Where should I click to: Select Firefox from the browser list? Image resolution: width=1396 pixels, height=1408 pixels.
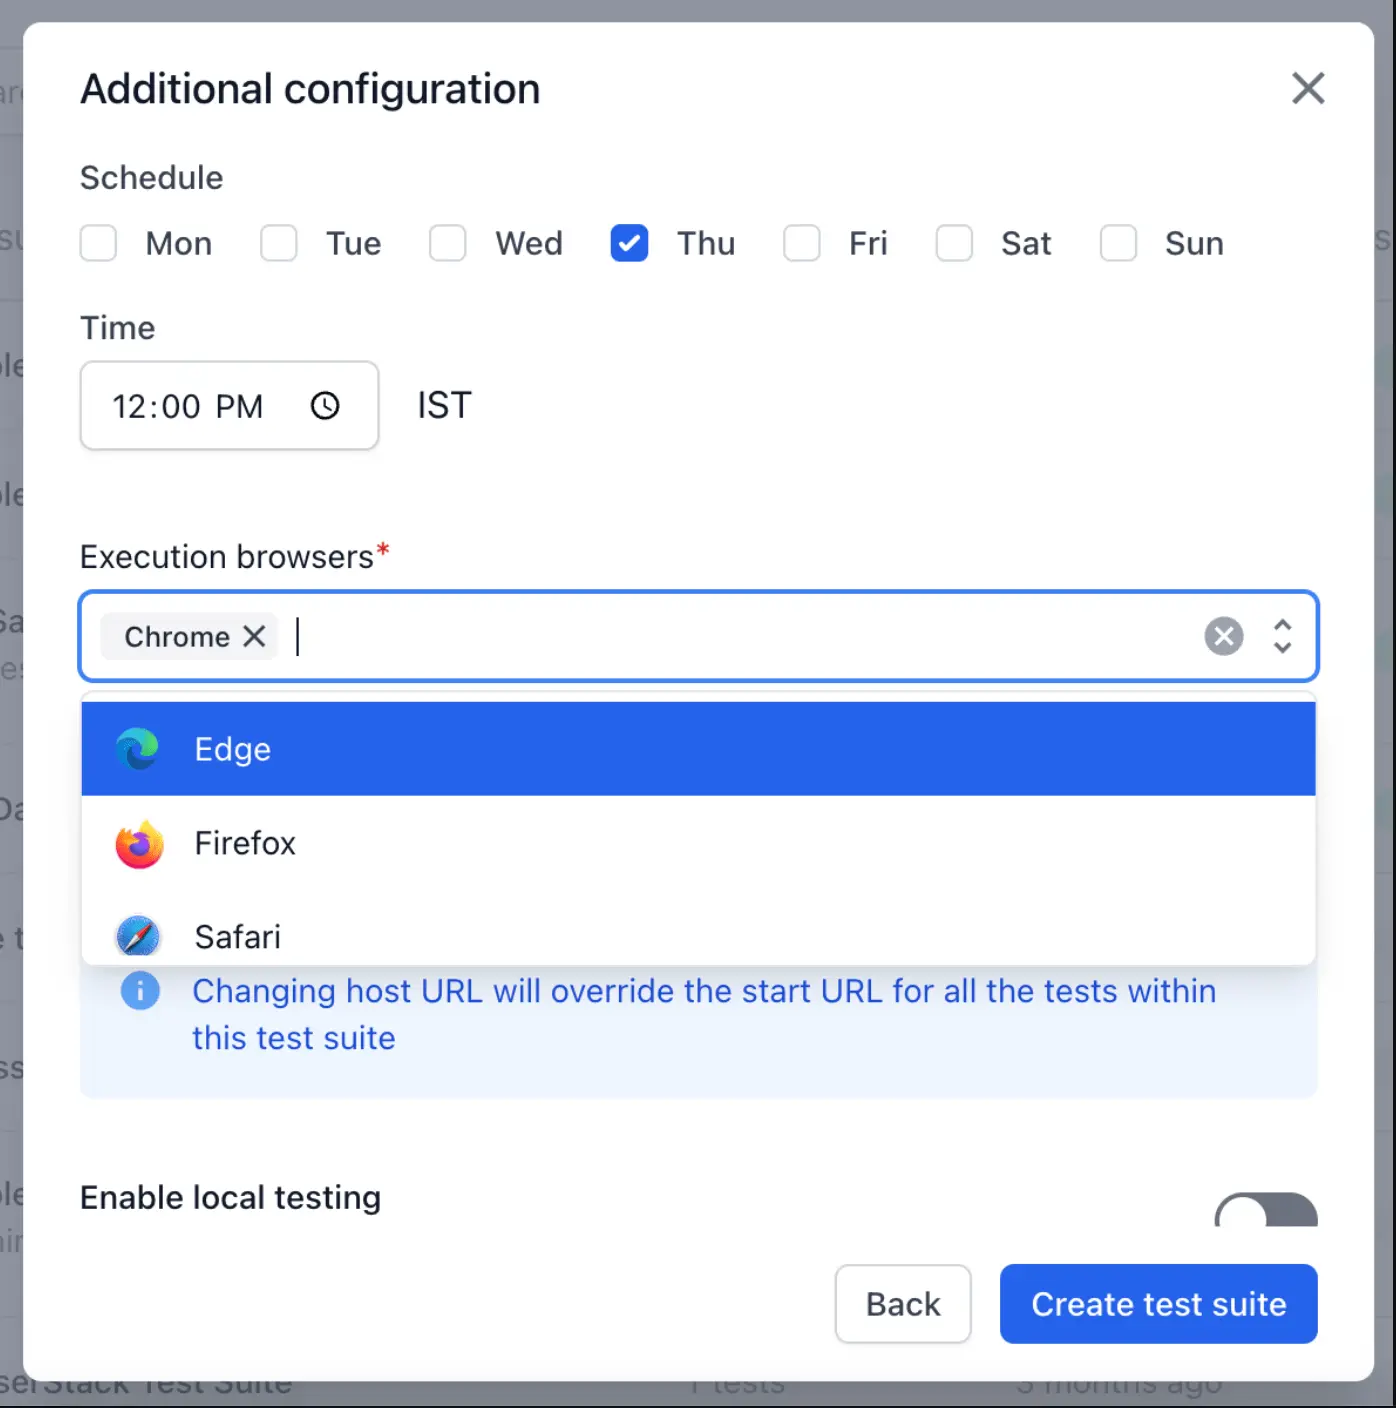point(698,843)
